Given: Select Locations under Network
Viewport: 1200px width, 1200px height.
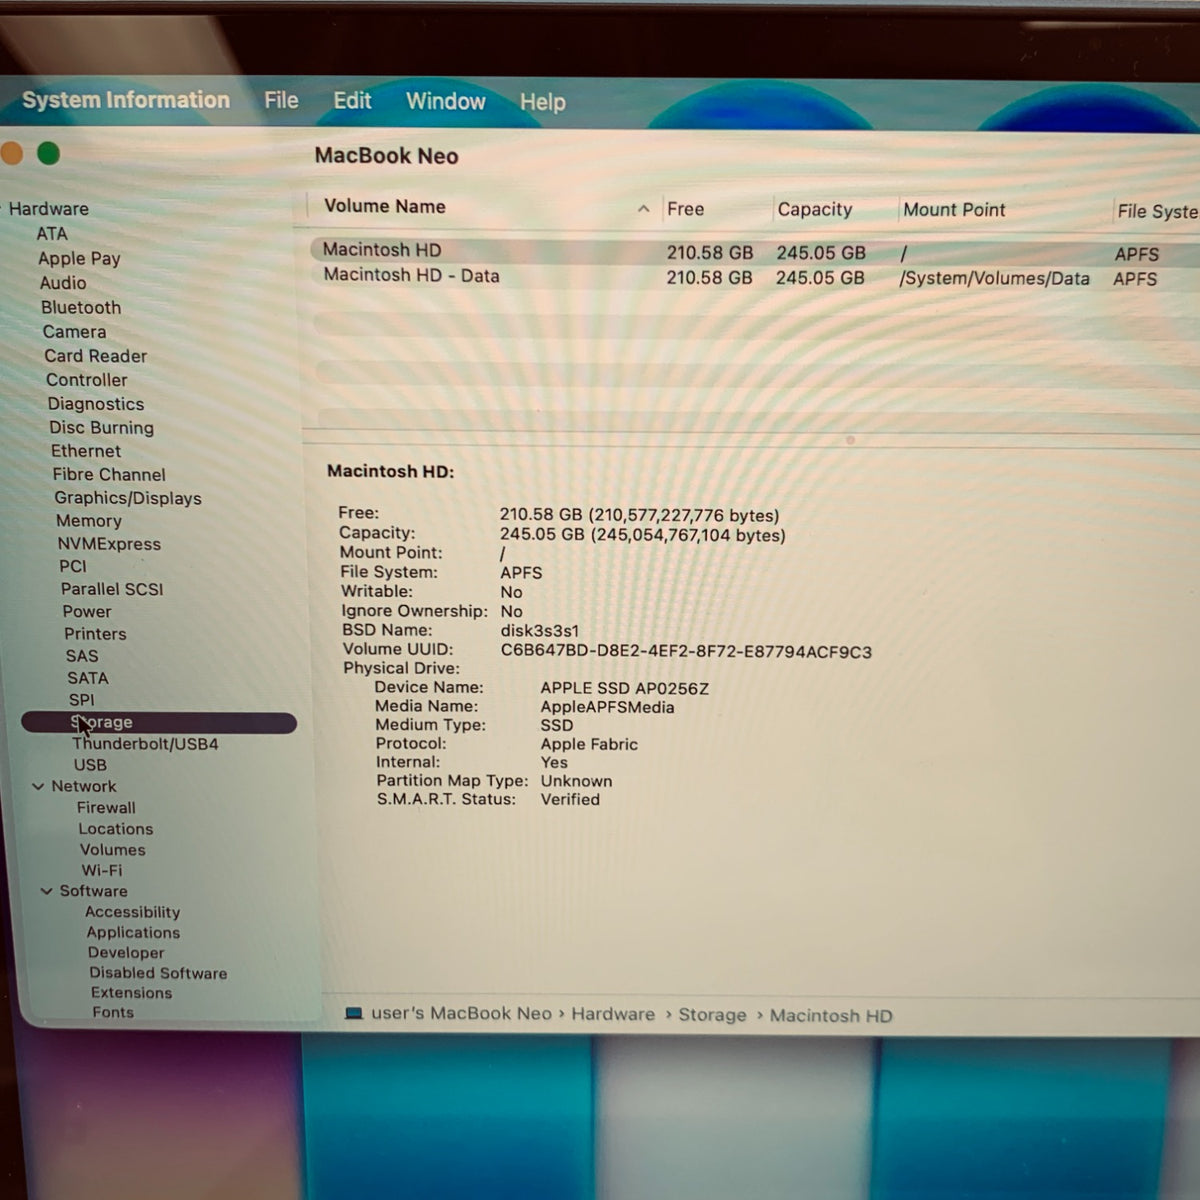Looking at the screenshot, I should (x=116, y=829).
